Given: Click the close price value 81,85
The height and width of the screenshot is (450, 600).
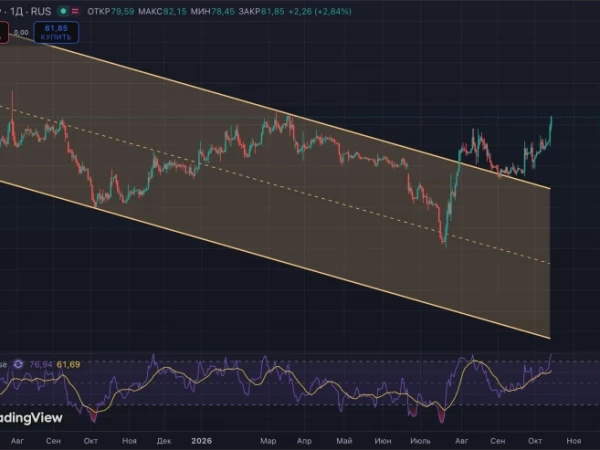Looking at the screenshot, I should [x=273, y=11].
